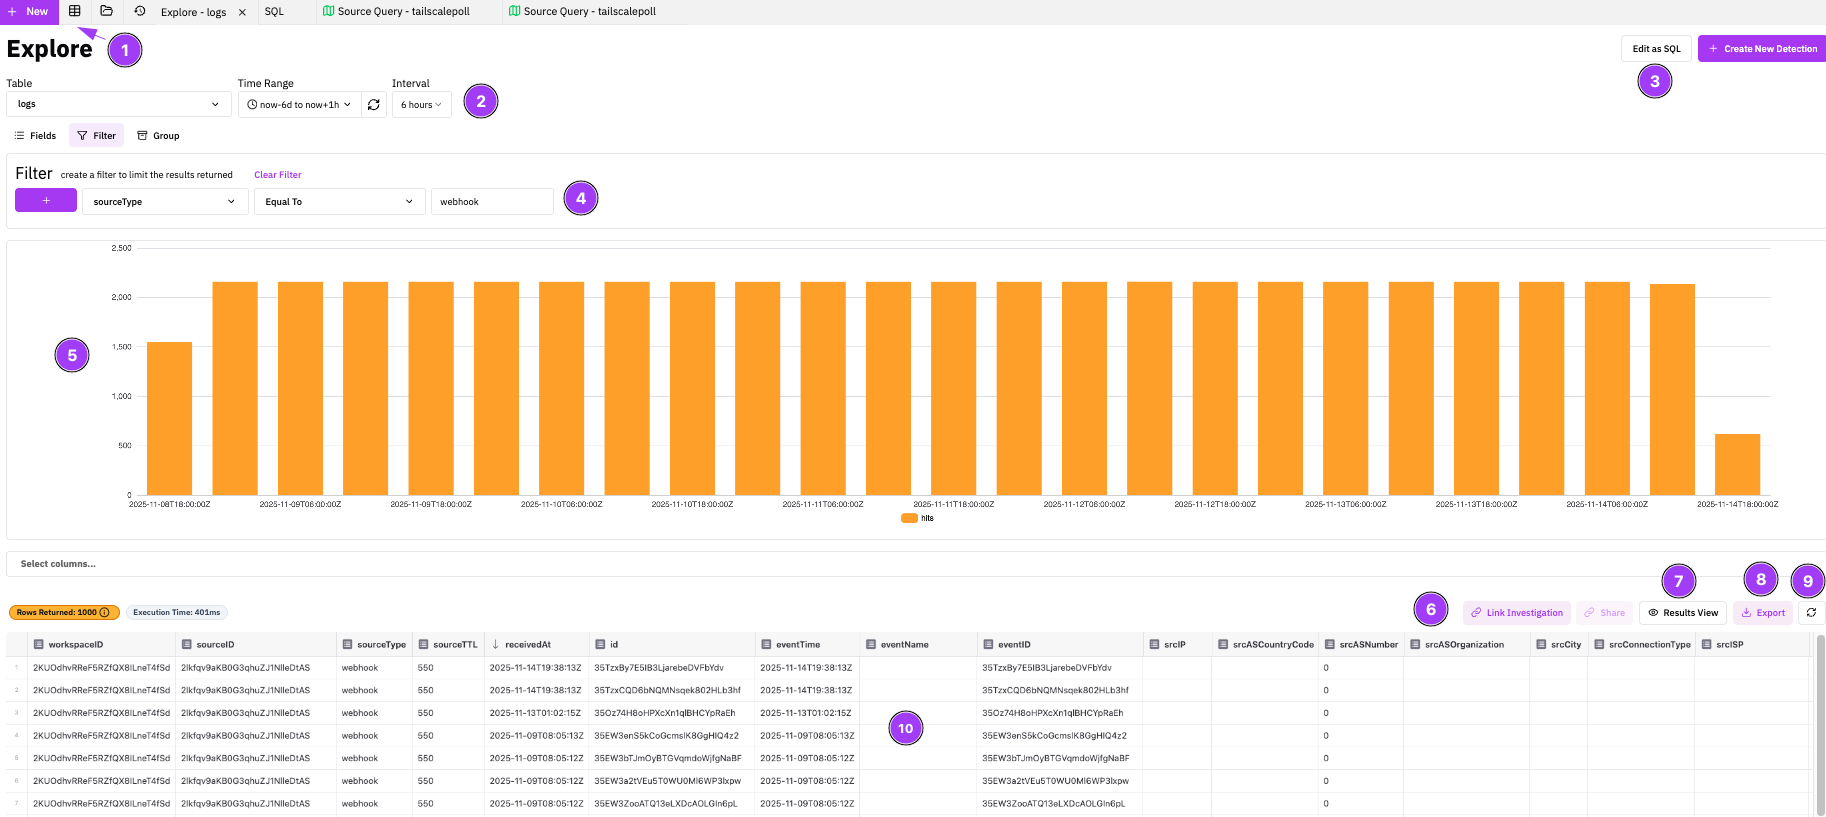The image size is (1826, 817).
Task: Switch to the SQL tab
Action: pos(274,12)
